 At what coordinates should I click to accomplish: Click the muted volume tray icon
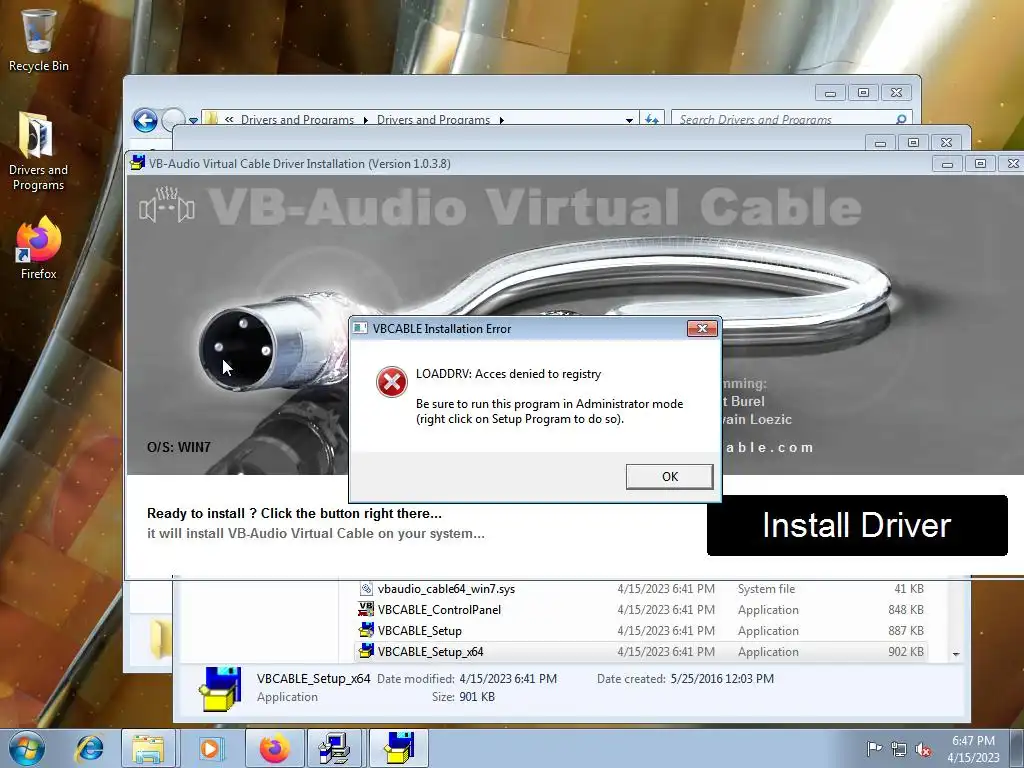click(x=923, y=749)
